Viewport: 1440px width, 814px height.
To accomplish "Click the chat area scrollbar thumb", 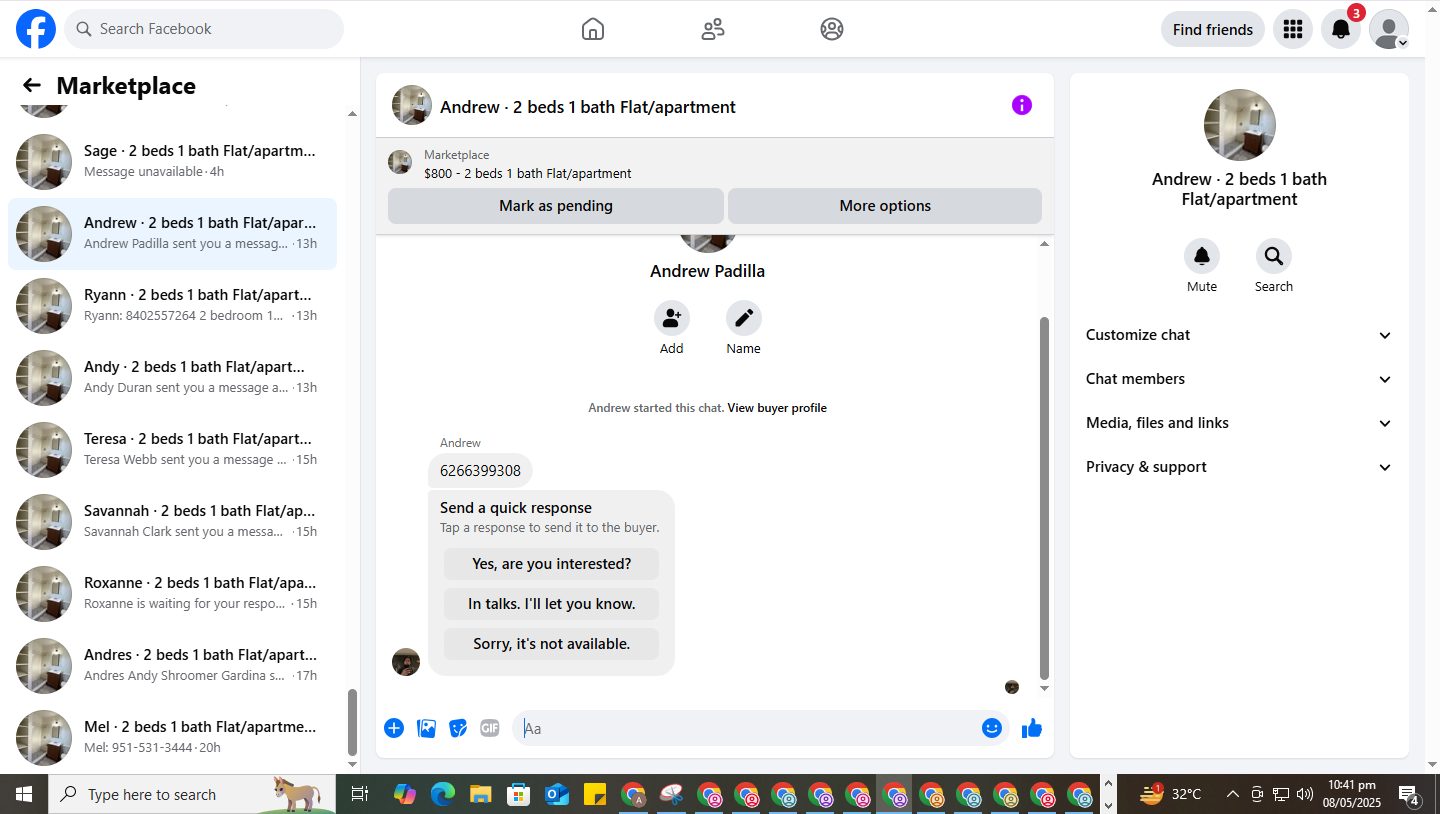I will point(1045,498).
